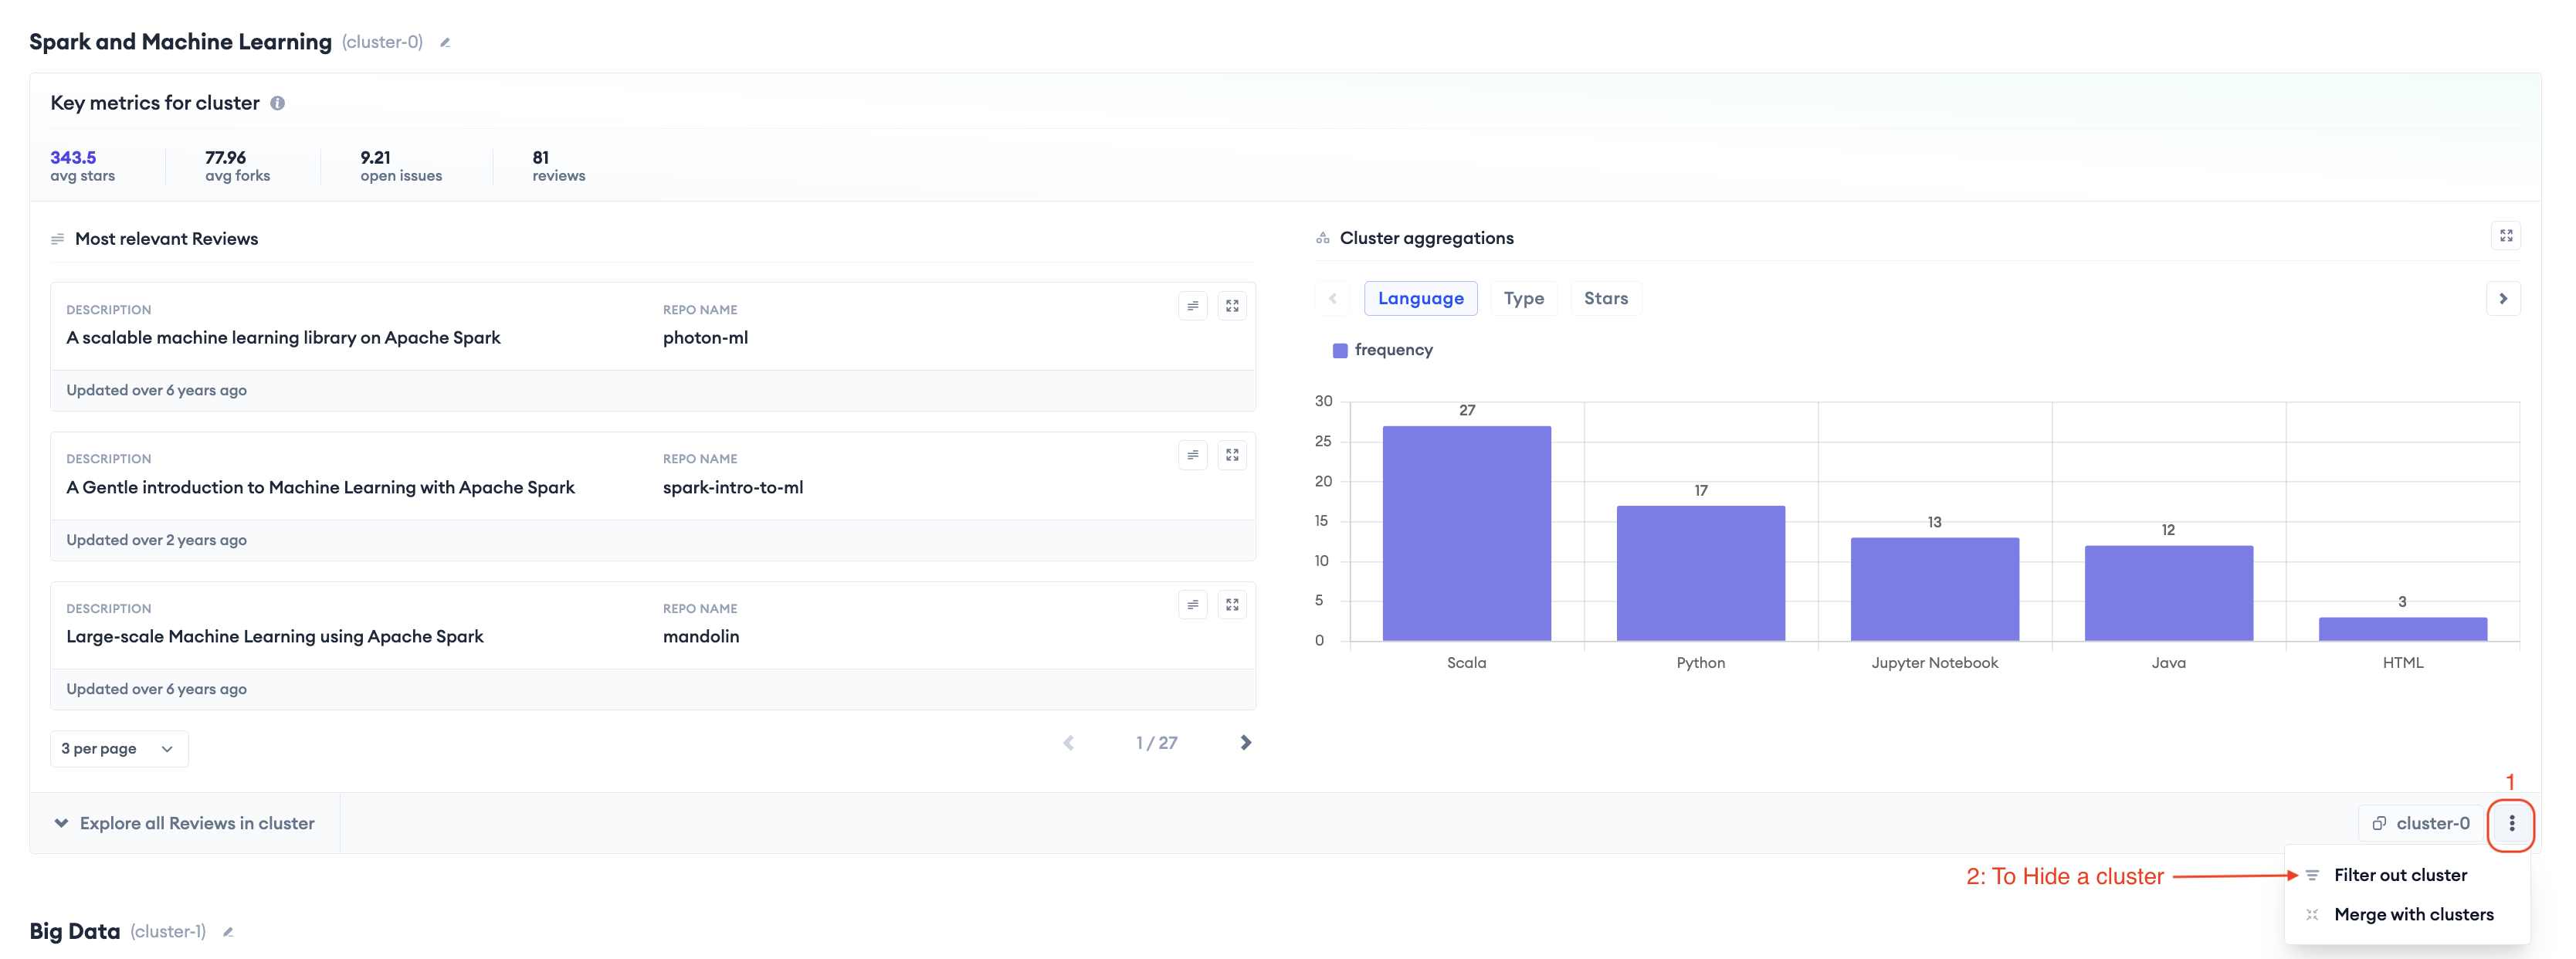Screen dimensions: 2576x959
Task: Switch to the Stars aggregation tab
Action: pyautogui.click(x=1605, y=299)
